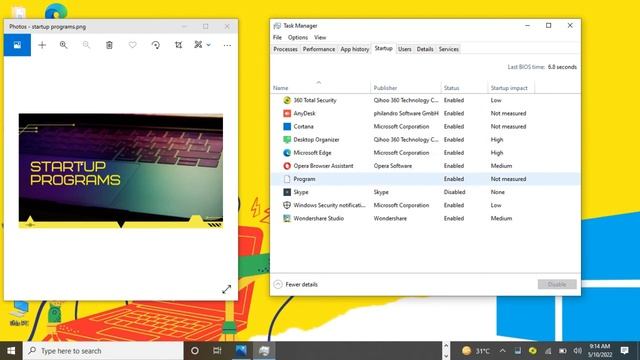Switch to Task Manager on taskbar
640x360 pixels.
264,351
